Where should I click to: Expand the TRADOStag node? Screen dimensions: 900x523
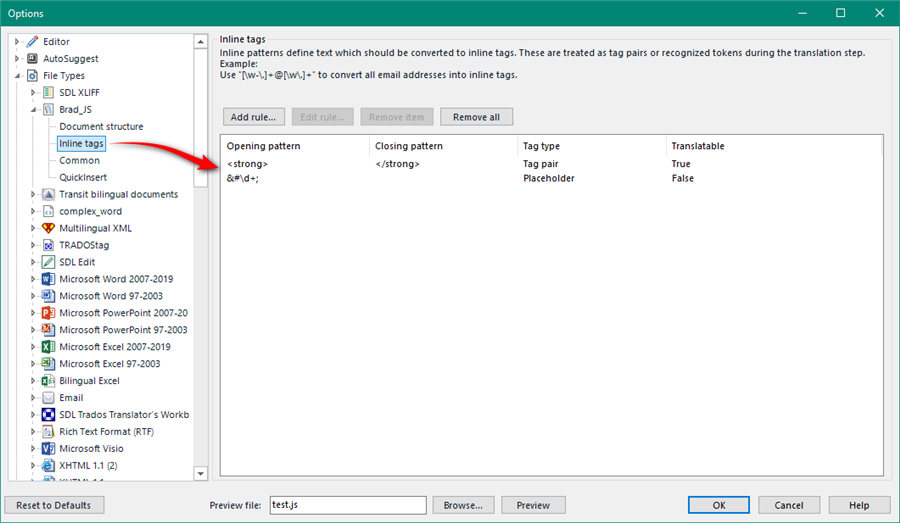33,245
